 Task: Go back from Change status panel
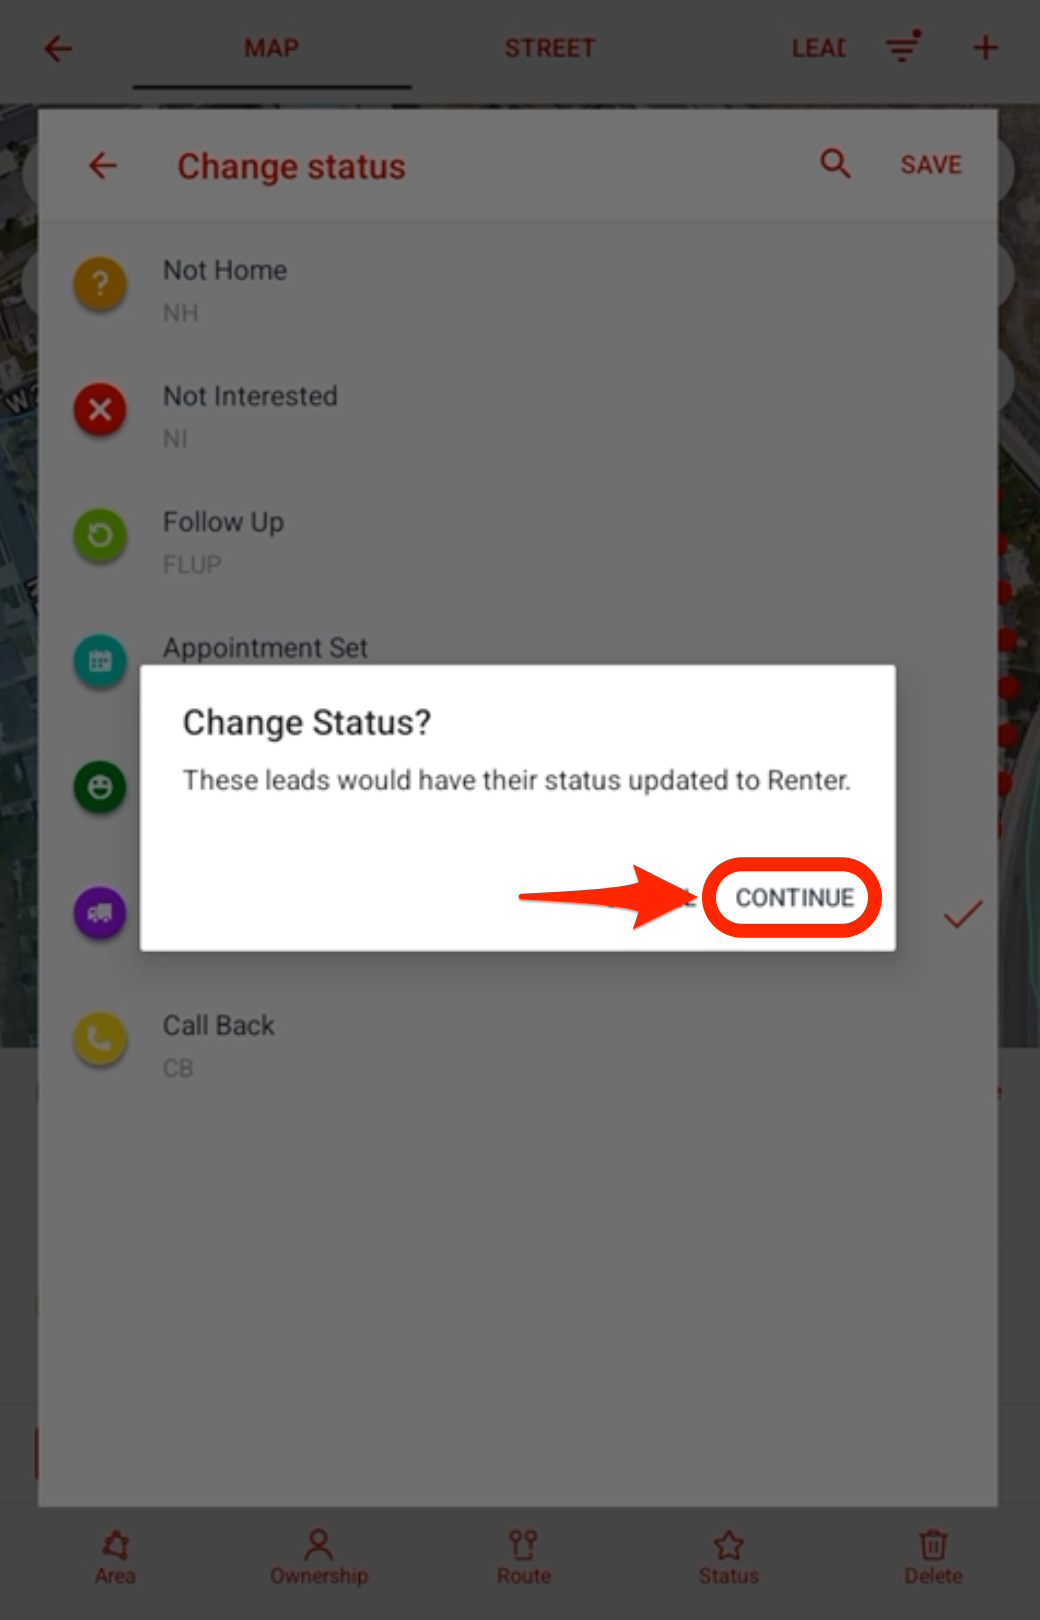[x=103, y=165]
